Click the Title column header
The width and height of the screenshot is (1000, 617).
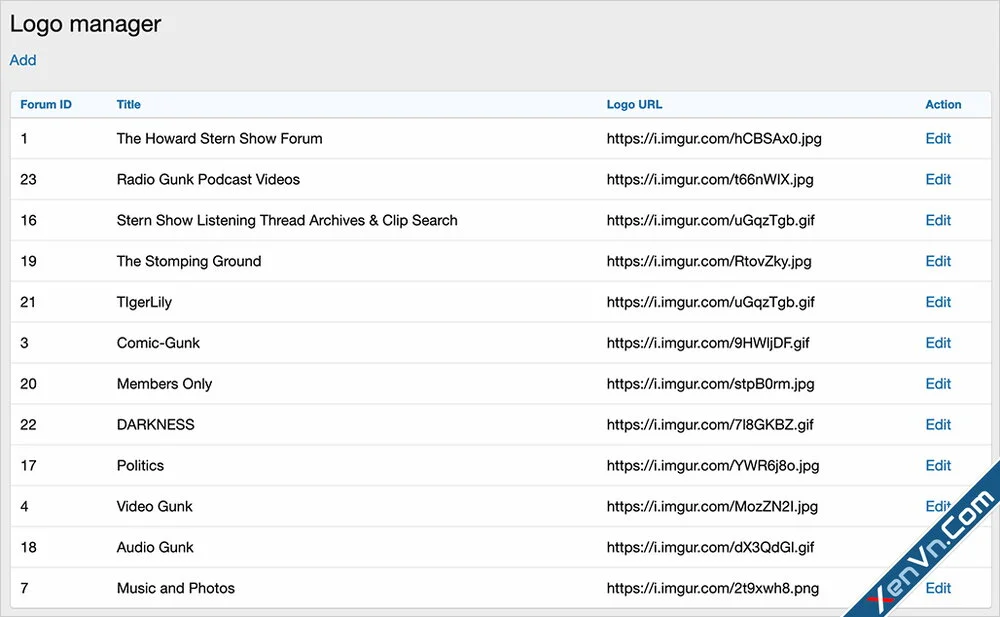[x=128, y=104]
